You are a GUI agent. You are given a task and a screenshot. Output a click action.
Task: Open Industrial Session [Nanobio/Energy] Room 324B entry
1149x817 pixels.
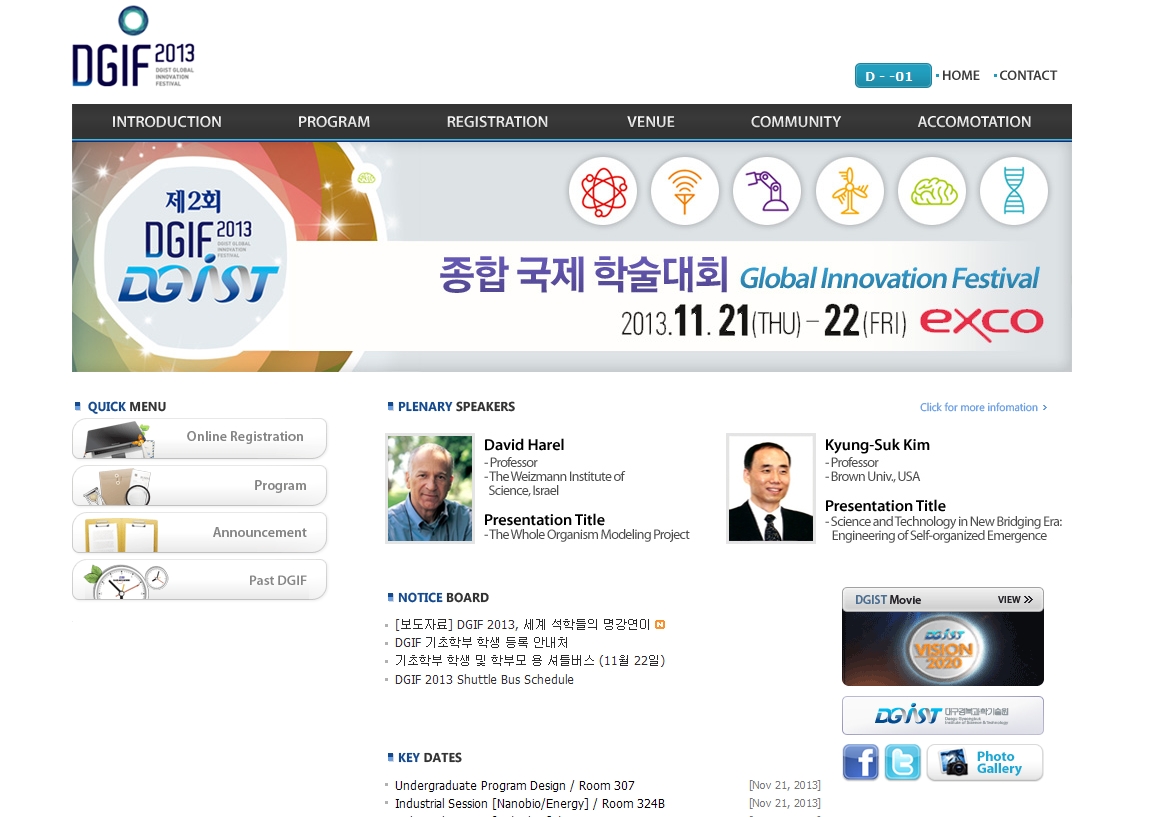point(530,804)
